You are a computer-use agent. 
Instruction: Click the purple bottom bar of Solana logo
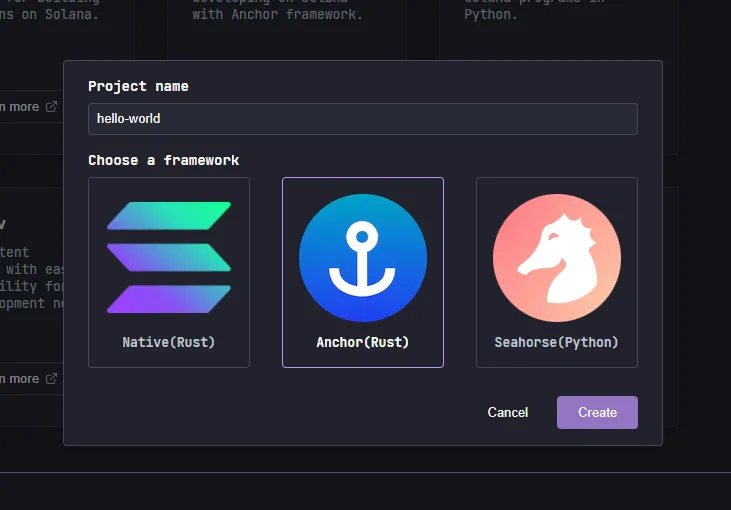[x=169, y=299]
